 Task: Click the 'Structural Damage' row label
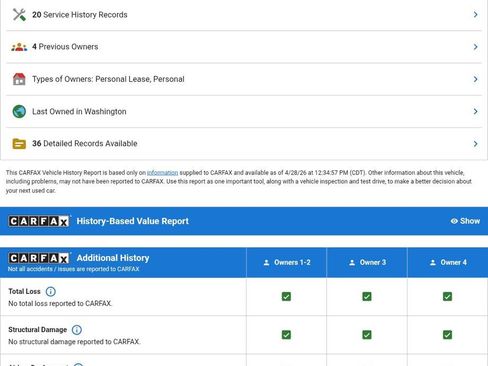click(38, 330)
